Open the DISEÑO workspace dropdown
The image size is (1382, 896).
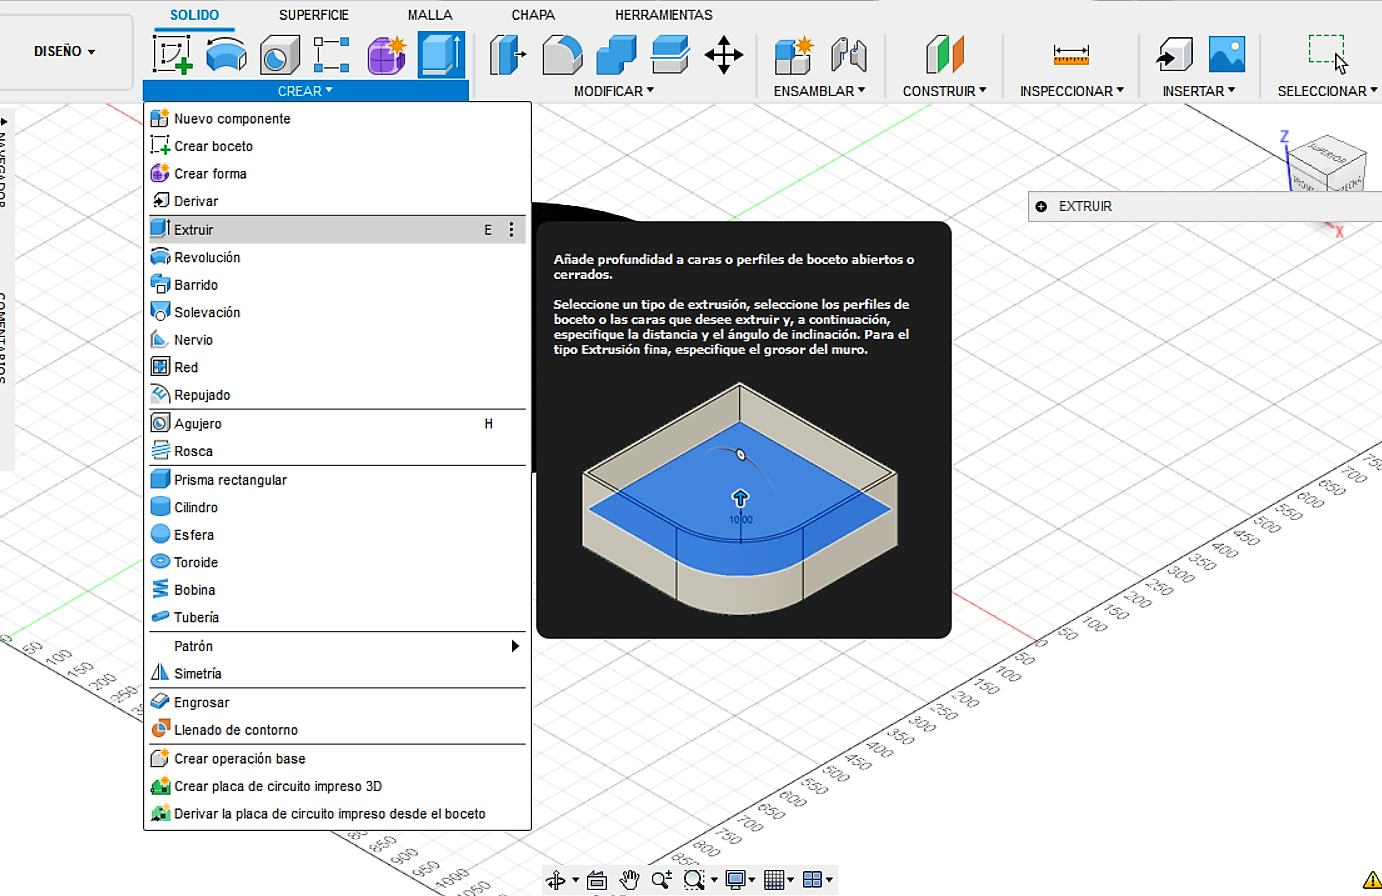click(x=65, y=51)
